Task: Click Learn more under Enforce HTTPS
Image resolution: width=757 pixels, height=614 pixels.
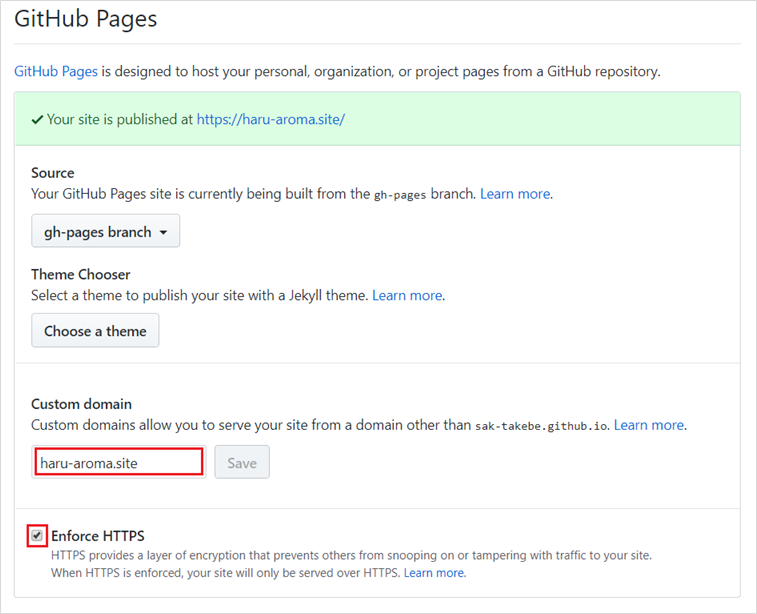Action: (x=434, y=573)
